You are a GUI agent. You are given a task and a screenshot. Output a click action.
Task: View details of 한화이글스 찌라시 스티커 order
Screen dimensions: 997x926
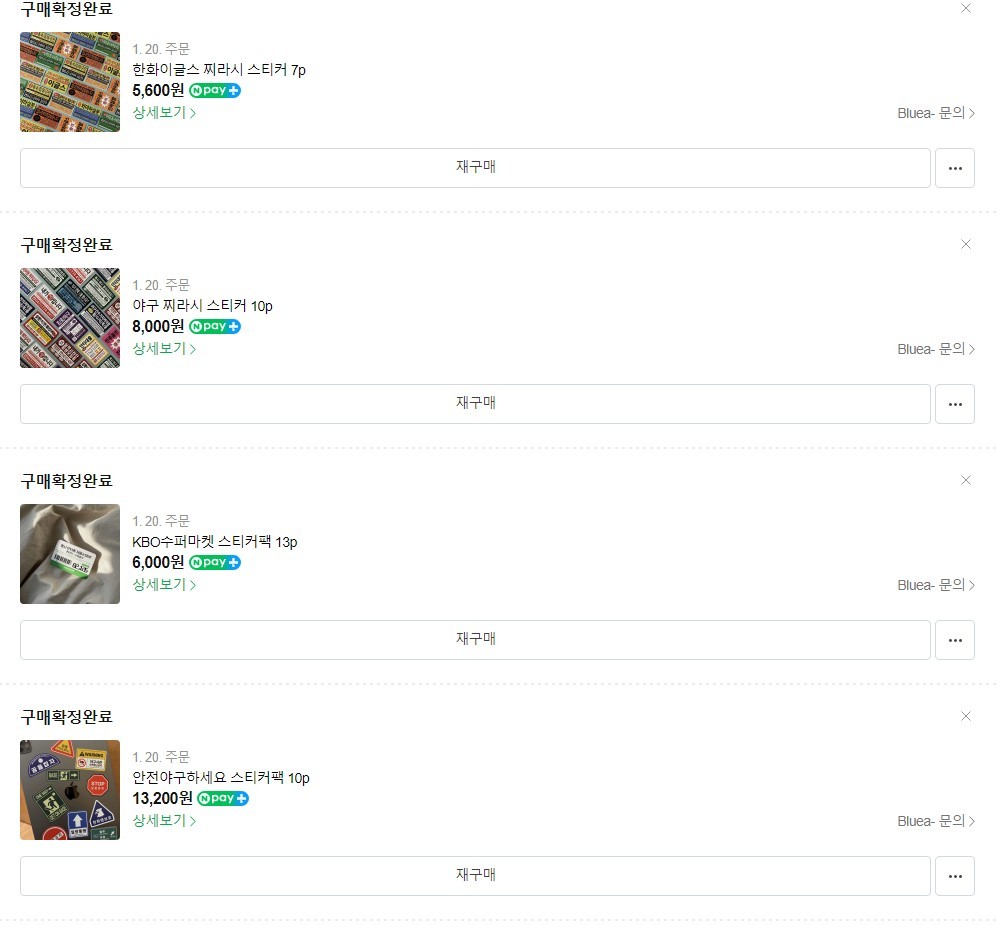point(164,113)
